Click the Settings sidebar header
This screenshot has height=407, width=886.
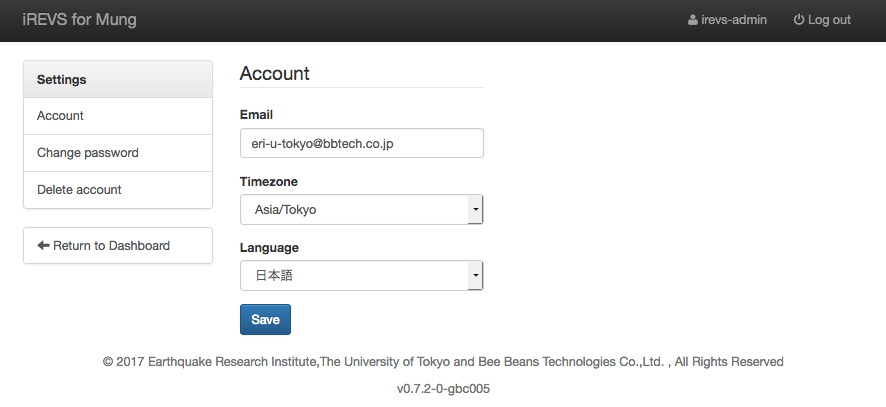(62, 79)
